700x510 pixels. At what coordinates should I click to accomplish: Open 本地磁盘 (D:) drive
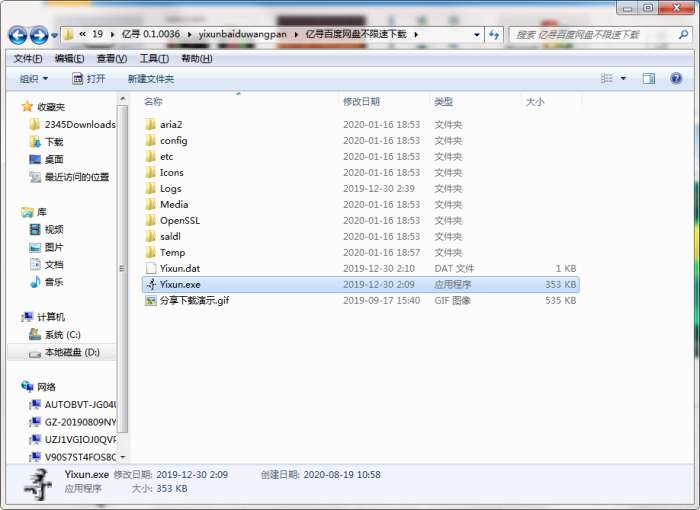click(x=64, y=352)
